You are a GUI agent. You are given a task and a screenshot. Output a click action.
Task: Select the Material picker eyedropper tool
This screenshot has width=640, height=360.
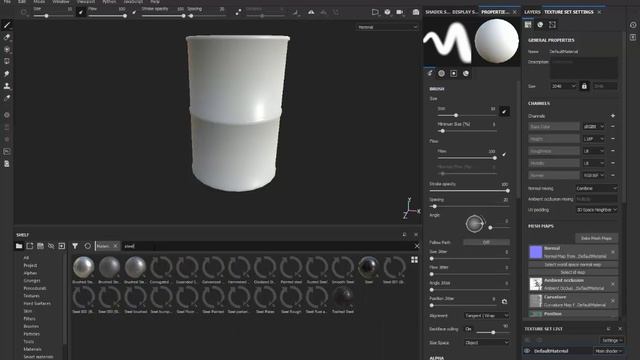[7, 98]
